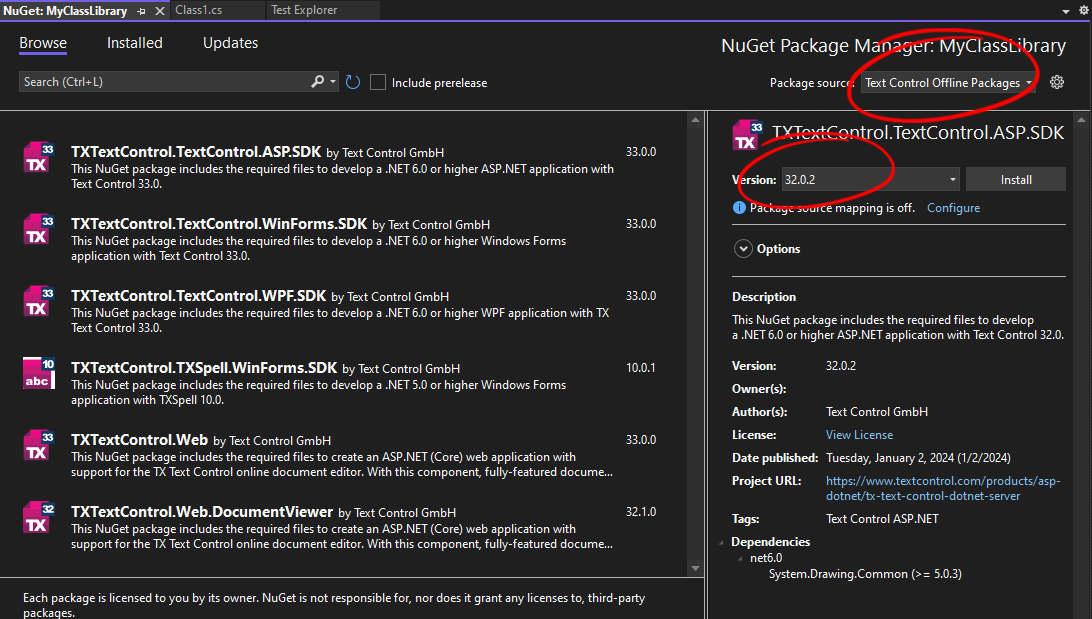Image resolution: width=1092 pixels, height=619 pixels.
Task: Open the window options gear icon
Action: [x=1084, y=10]
